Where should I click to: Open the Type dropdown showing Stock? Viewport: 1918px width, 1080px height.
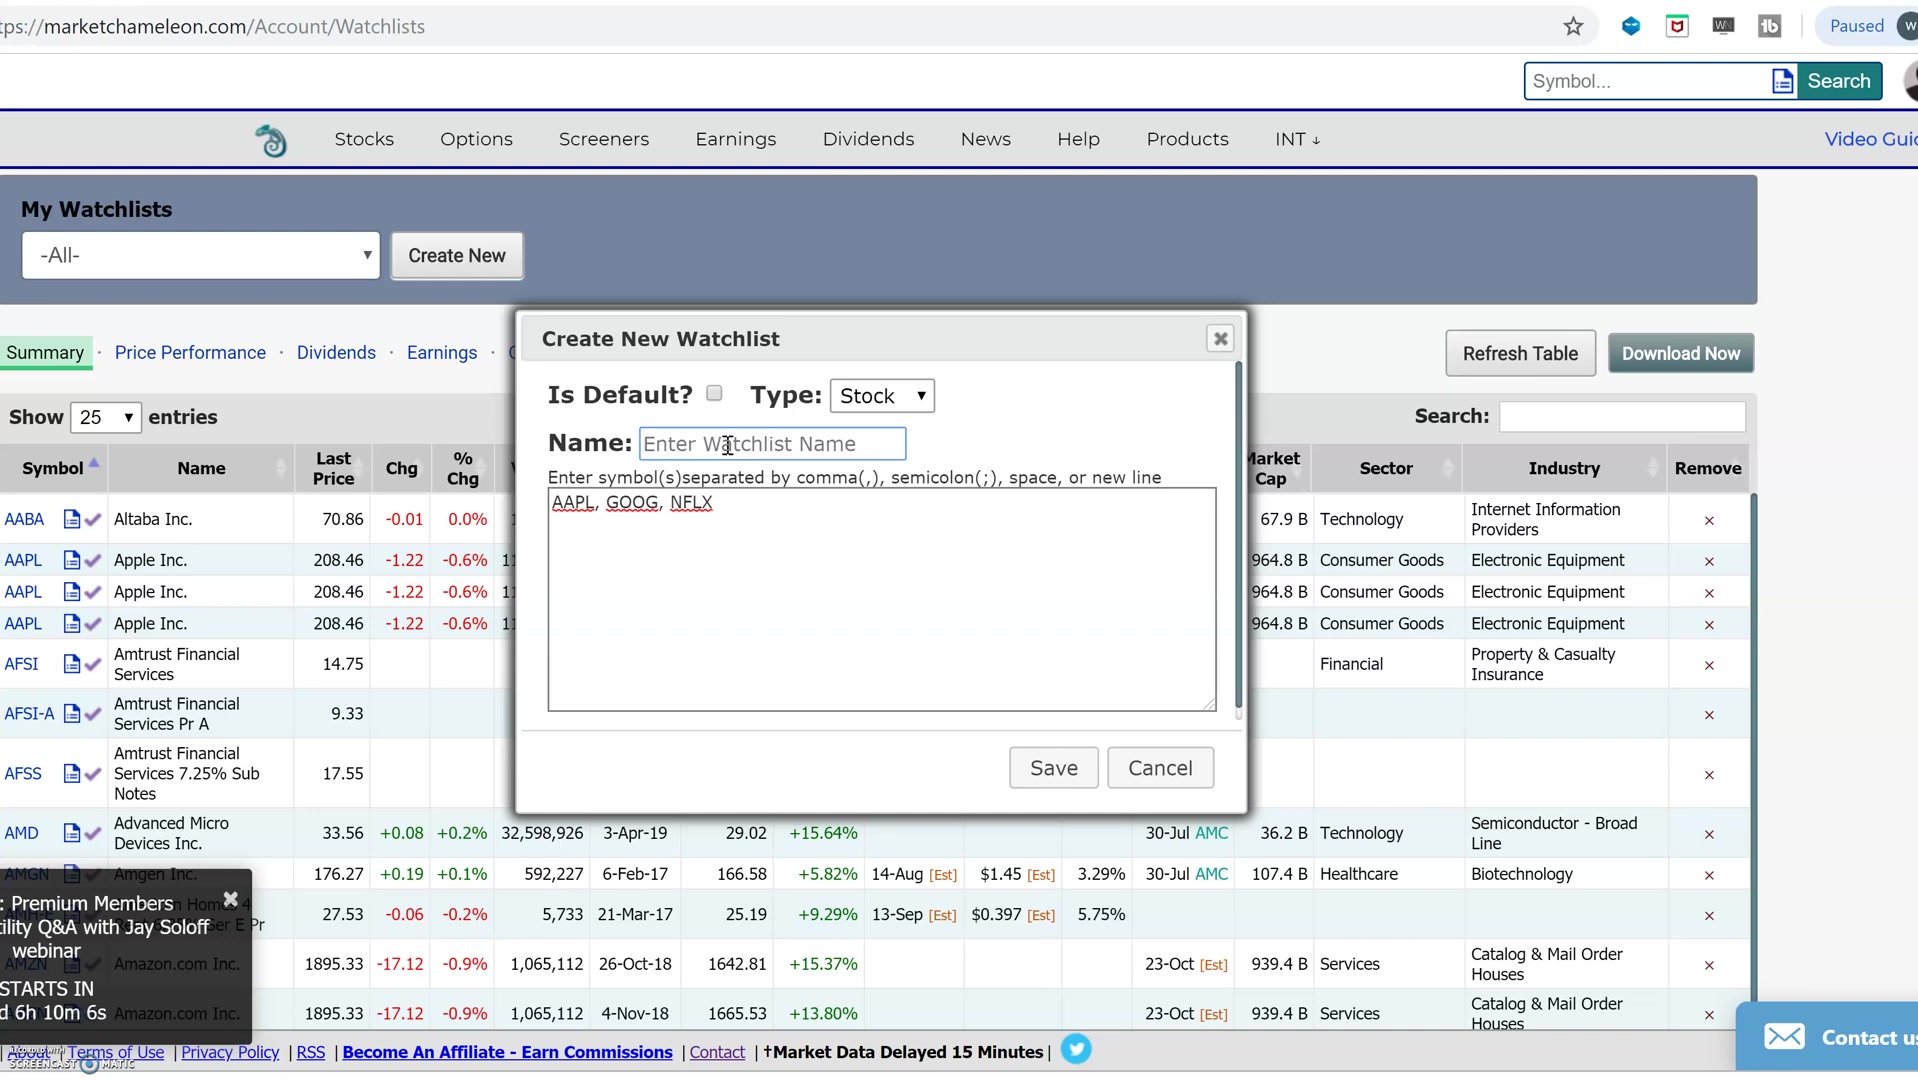point(881,395)
